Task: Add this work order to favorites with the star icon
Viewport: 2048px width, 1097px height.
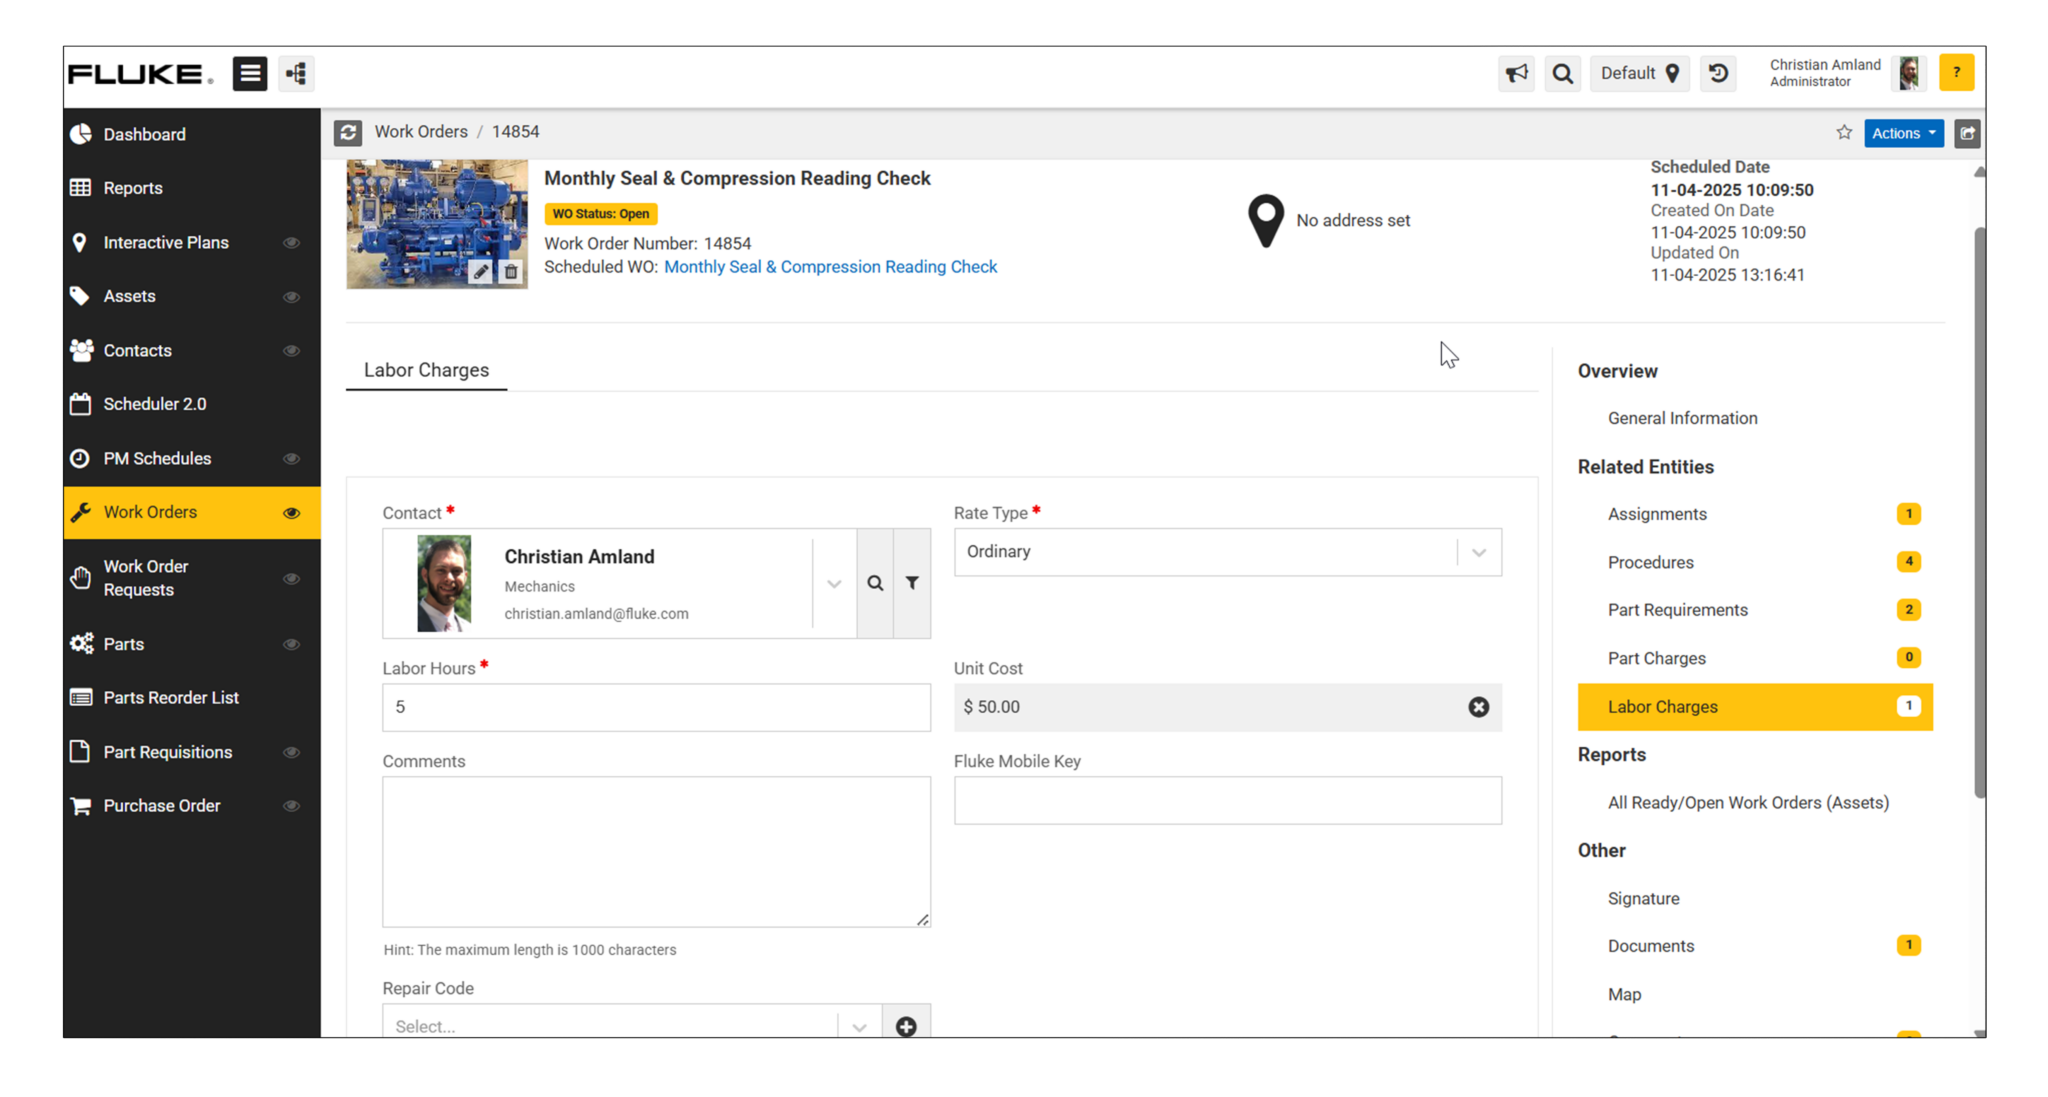Action: 1844,132
